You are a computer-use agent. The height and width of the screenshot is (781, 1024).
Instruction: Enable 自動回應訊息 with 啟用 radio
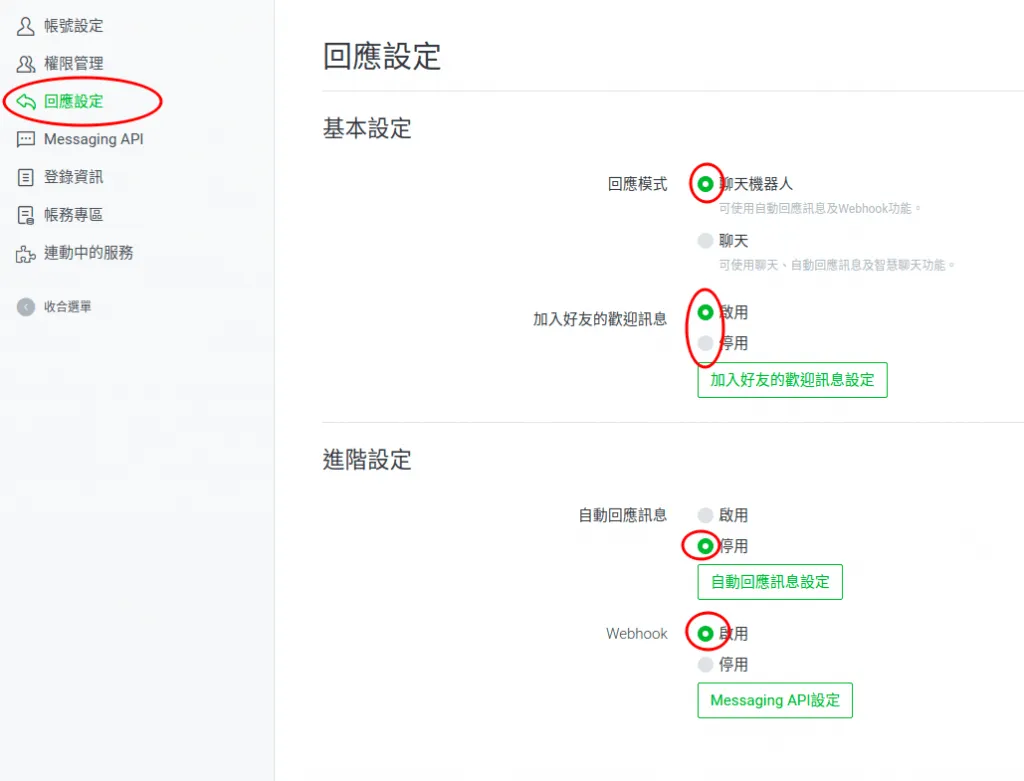706,516
